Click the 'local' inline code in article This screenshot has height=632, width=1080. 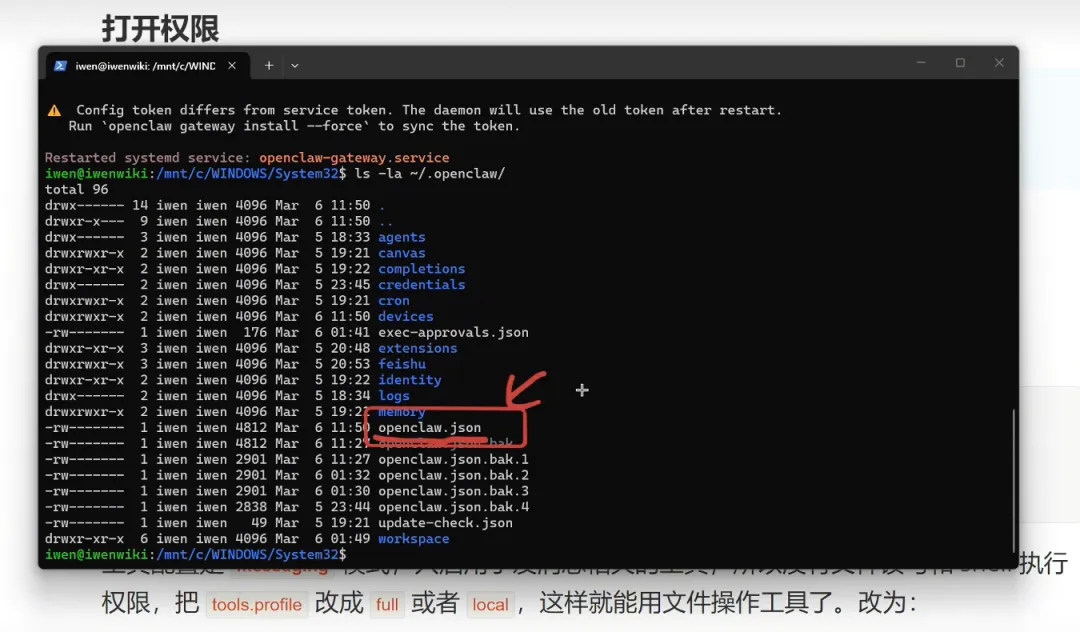click(x=490, y=605)
